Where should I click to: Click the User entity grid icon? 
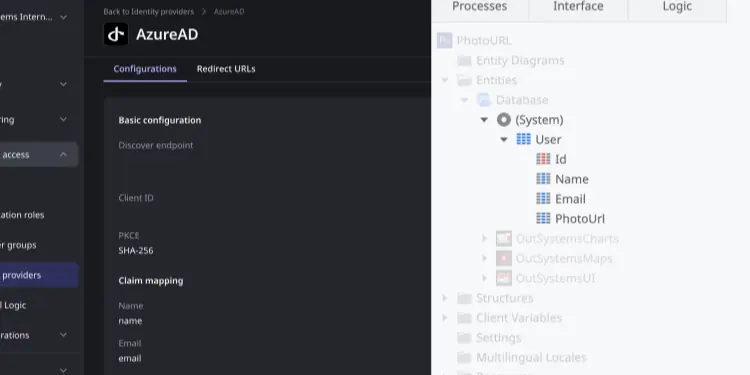(x=524, y=139)
